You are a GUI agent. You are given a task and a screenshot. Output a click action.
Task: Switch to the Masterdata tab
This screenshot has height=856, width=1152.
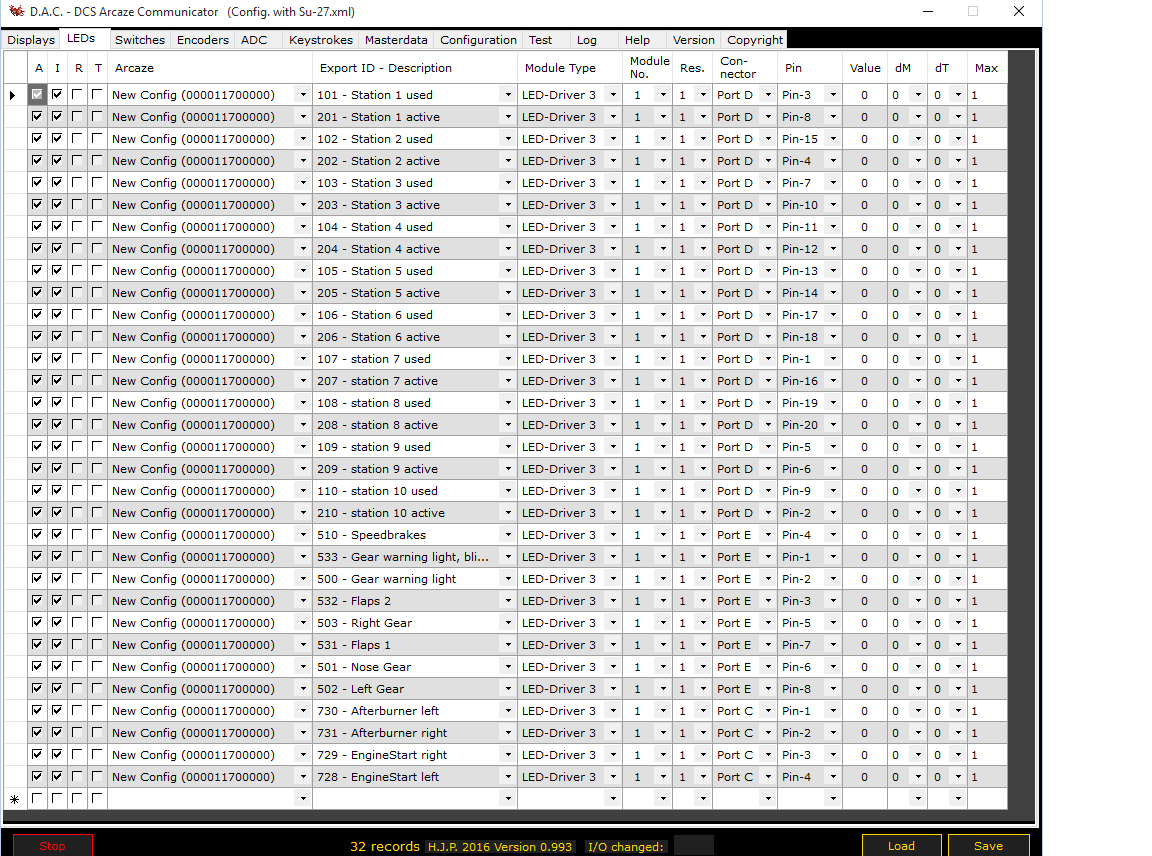(396, 40)
